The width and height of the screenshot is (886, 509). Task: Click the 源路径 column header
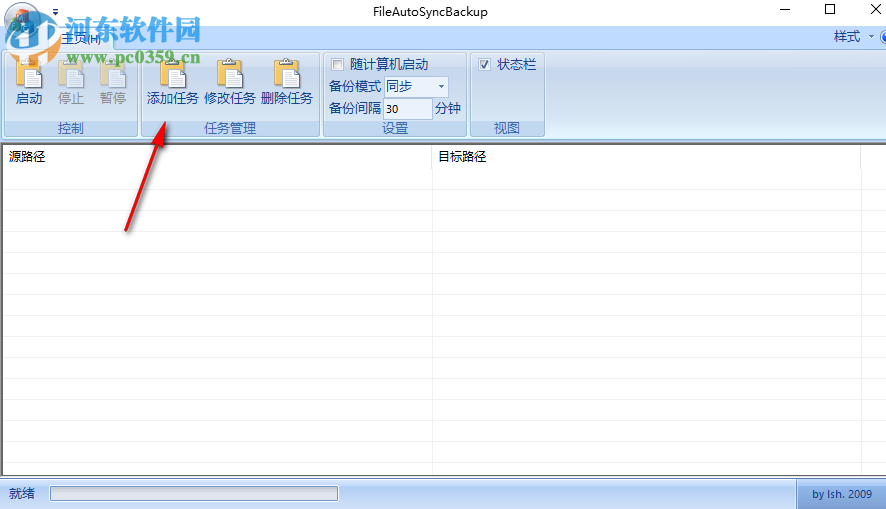pyautogui.click(x=217, y=156)
